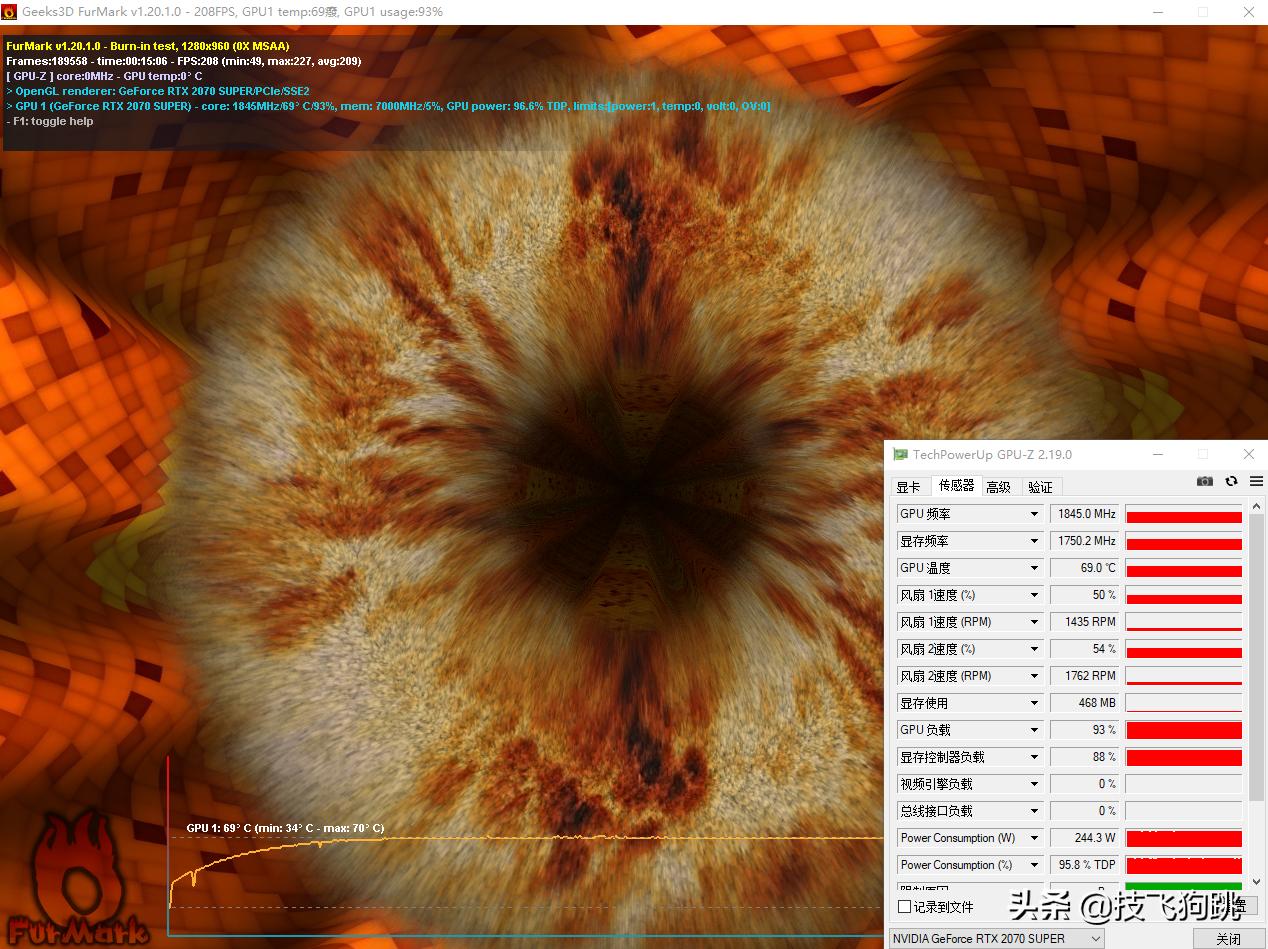Click the refresh sensors icon in GPU-Z

click(x=1231, y=481)
